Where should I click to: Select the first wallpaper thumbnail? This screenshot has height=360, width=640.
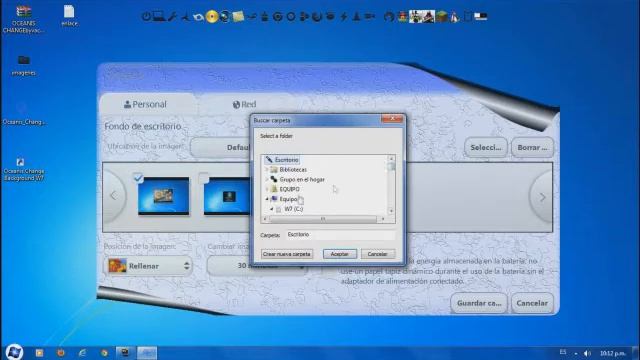pos(164,196)
